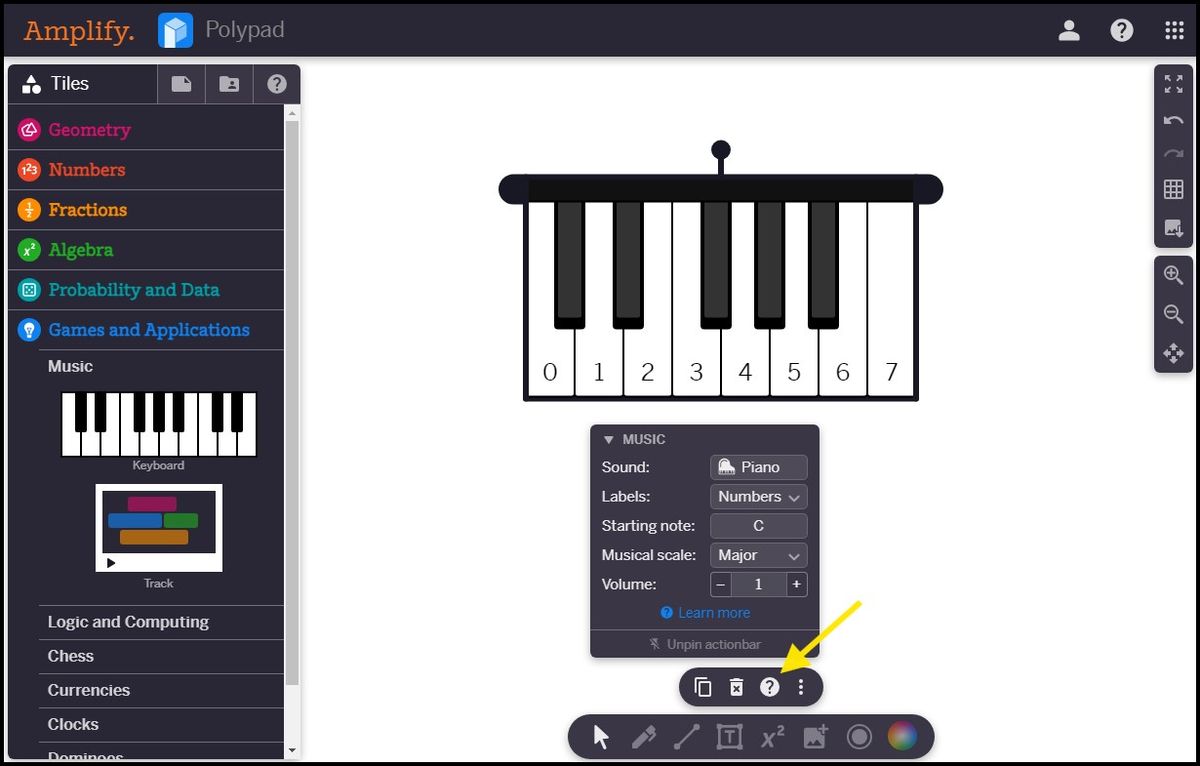Select the Pen tool
This screenshot has height=766, width=1200.
[x=643, y=736]
